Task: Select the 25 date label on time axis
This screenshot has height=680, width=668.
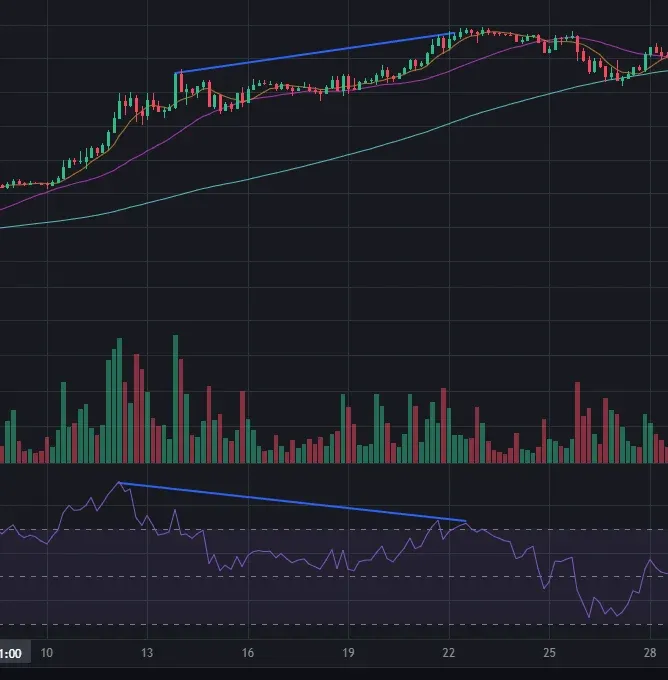Action: [x=550, y=653]
